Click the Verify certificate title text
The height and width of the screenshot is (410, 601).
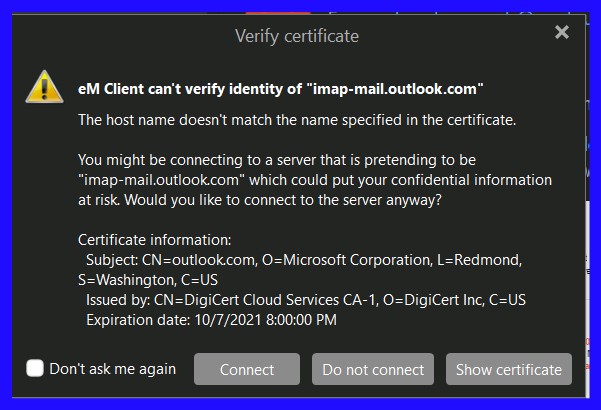297,36
